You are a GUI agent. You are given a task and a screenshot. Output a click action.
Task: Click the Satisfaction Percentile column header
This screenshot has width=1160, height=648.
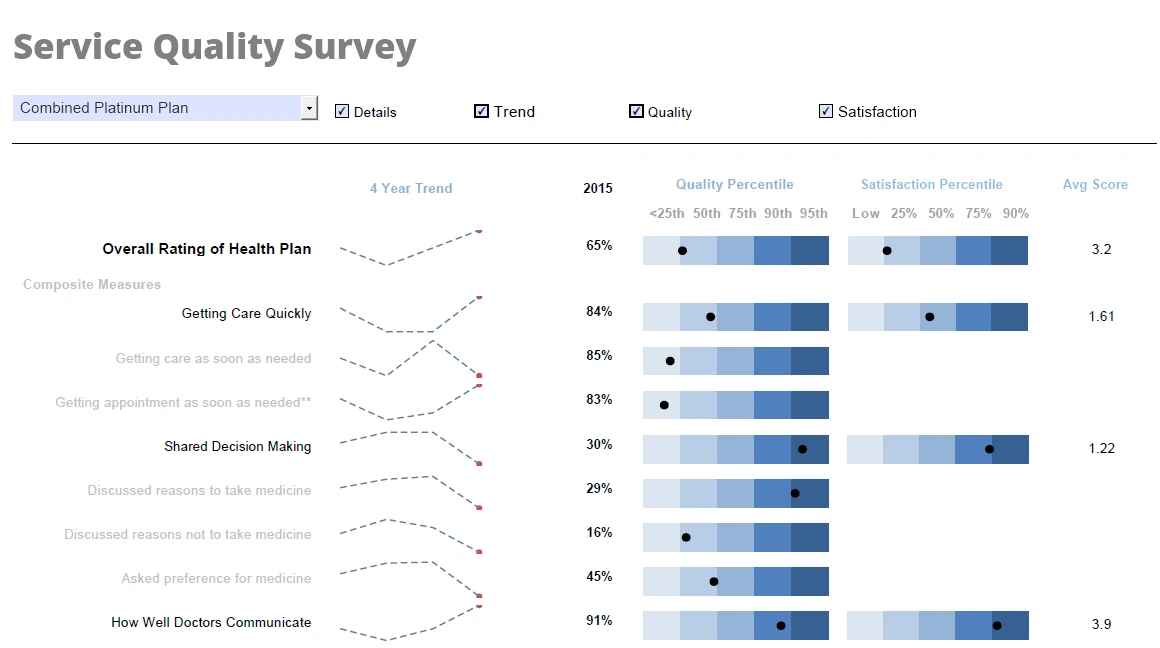[931, 184]
